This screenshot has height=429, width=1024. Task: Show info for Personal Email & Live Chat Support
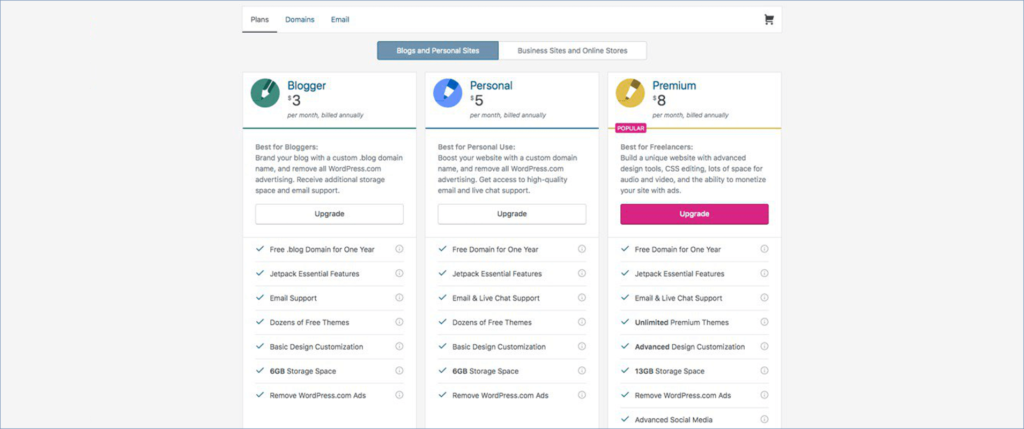pos(582,298)
